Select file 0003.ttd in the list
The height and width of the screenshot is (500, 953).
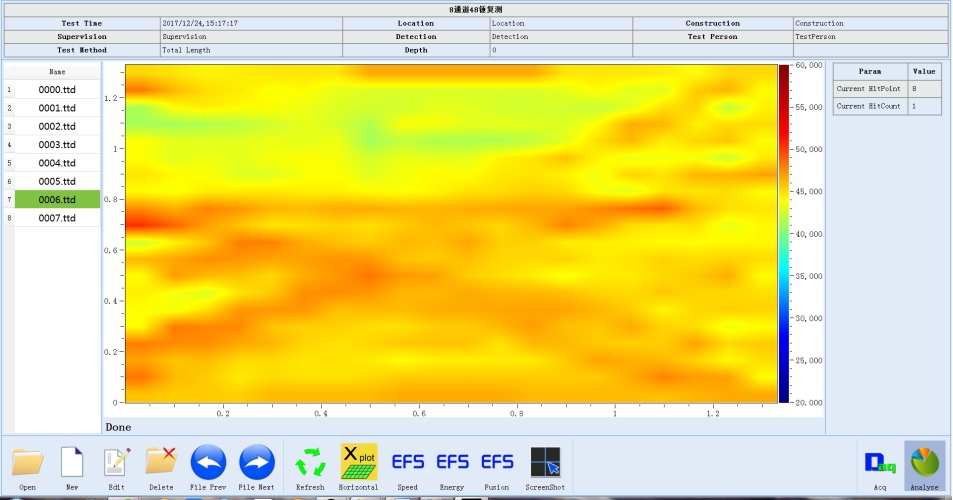(57, 145)
